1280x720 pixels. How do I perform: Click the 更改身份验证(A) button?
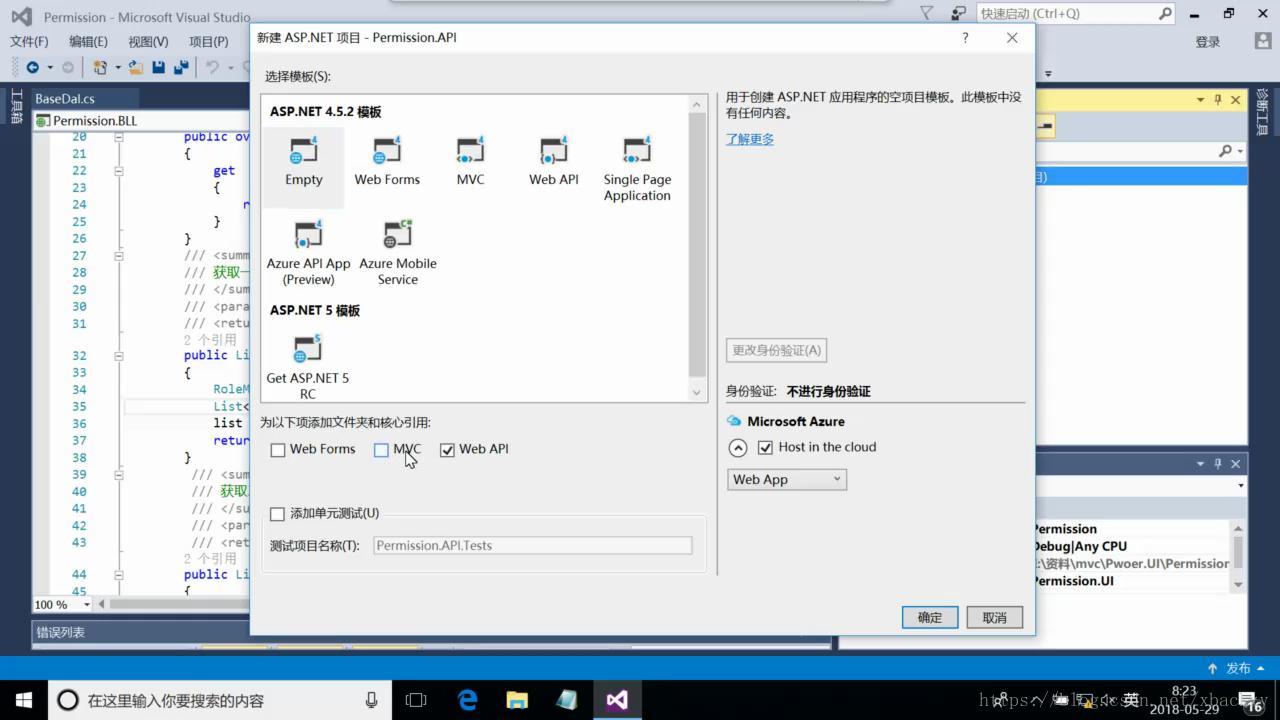pos(777,350)
